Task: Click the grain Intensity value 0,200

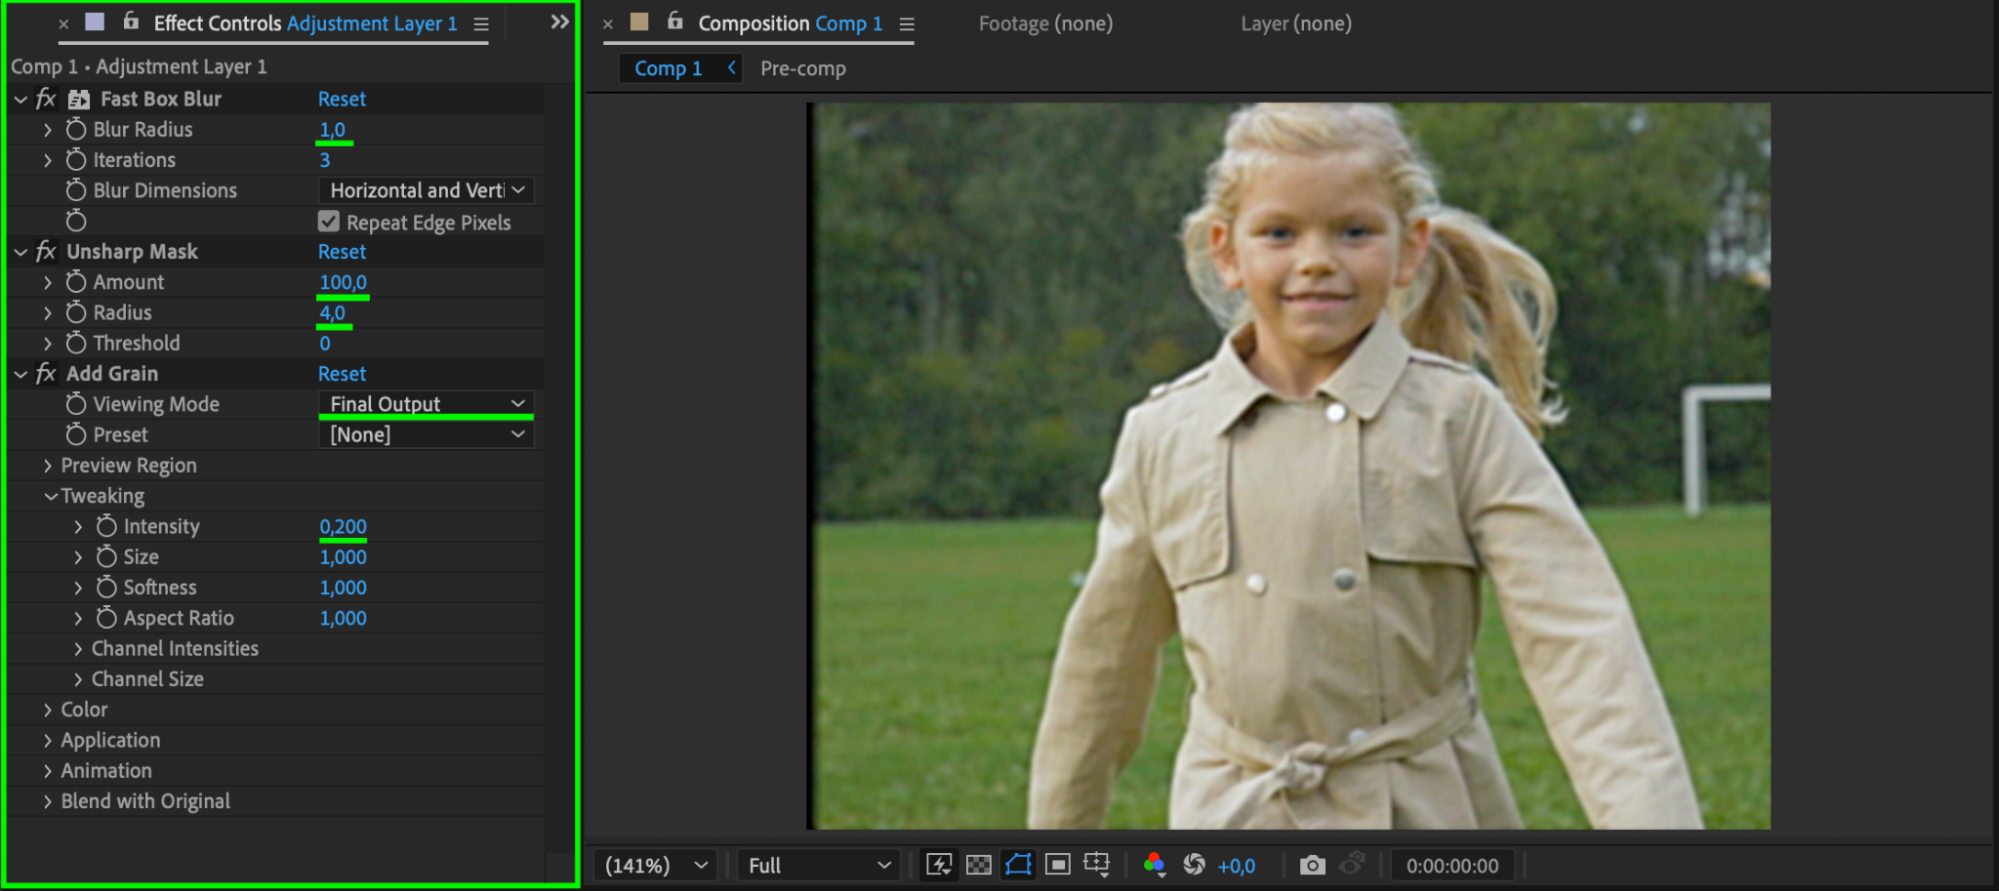Action: click(x=343, y=526)
